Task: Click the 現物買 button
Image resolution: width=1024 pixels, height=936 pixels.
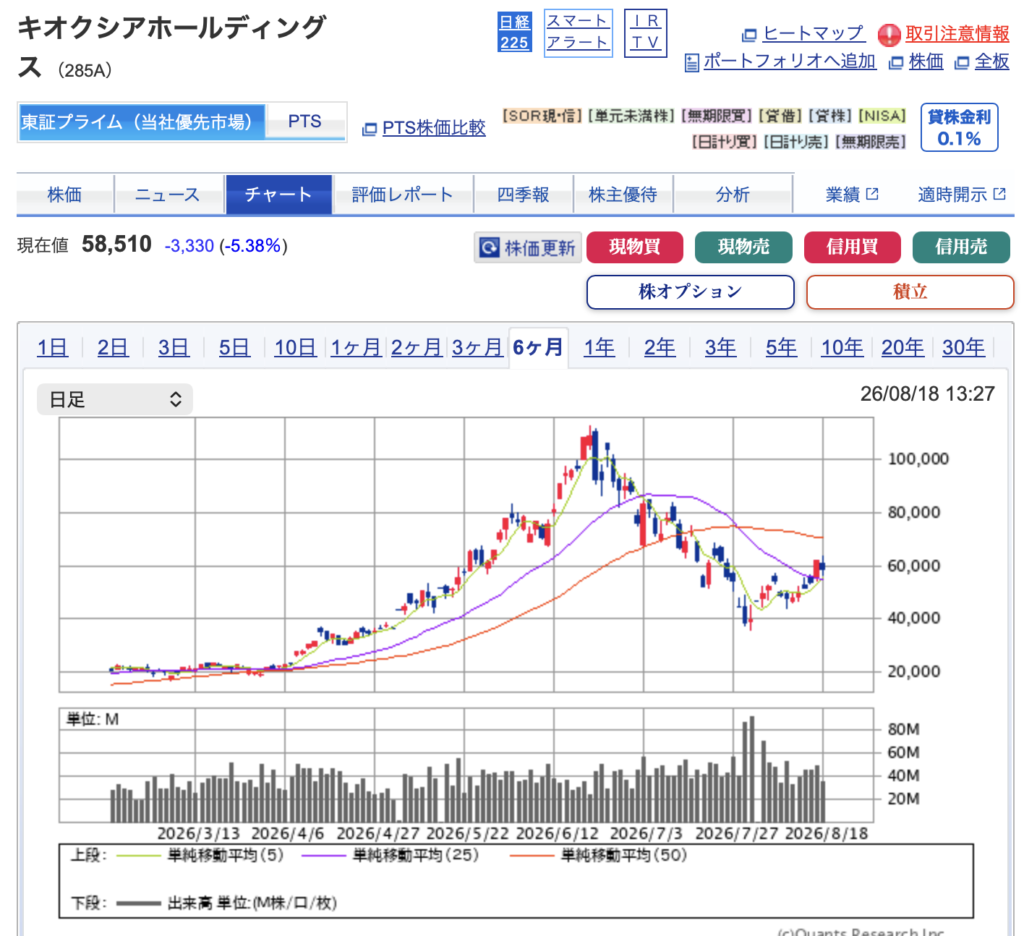Action: 635,247
